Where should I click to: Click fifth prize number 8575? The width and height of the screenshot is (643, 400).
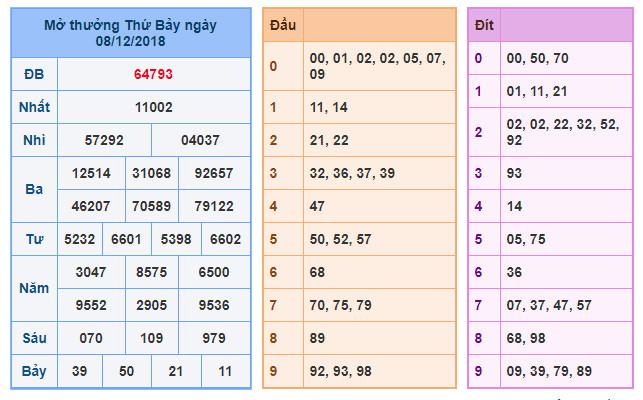(153, 272)
